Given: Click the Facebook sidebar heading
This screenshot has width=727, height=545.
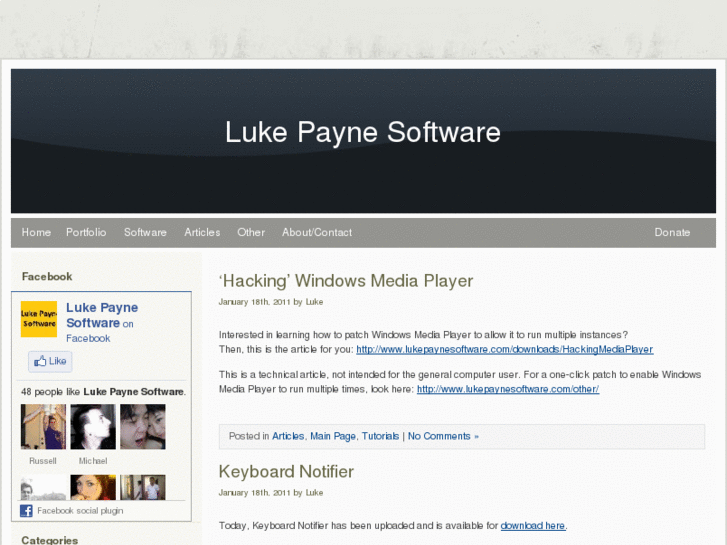Looking at the screenshot, I should coord(47,277).
